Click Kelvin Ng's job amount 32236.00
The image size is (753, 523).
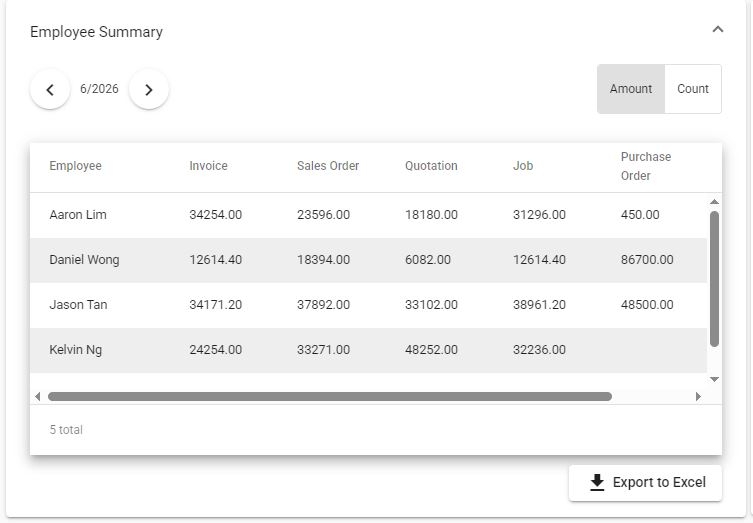click(539, 350)
